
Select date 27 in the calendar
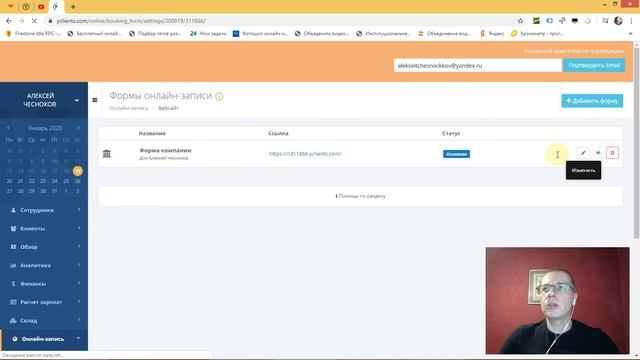pos(9,191)
